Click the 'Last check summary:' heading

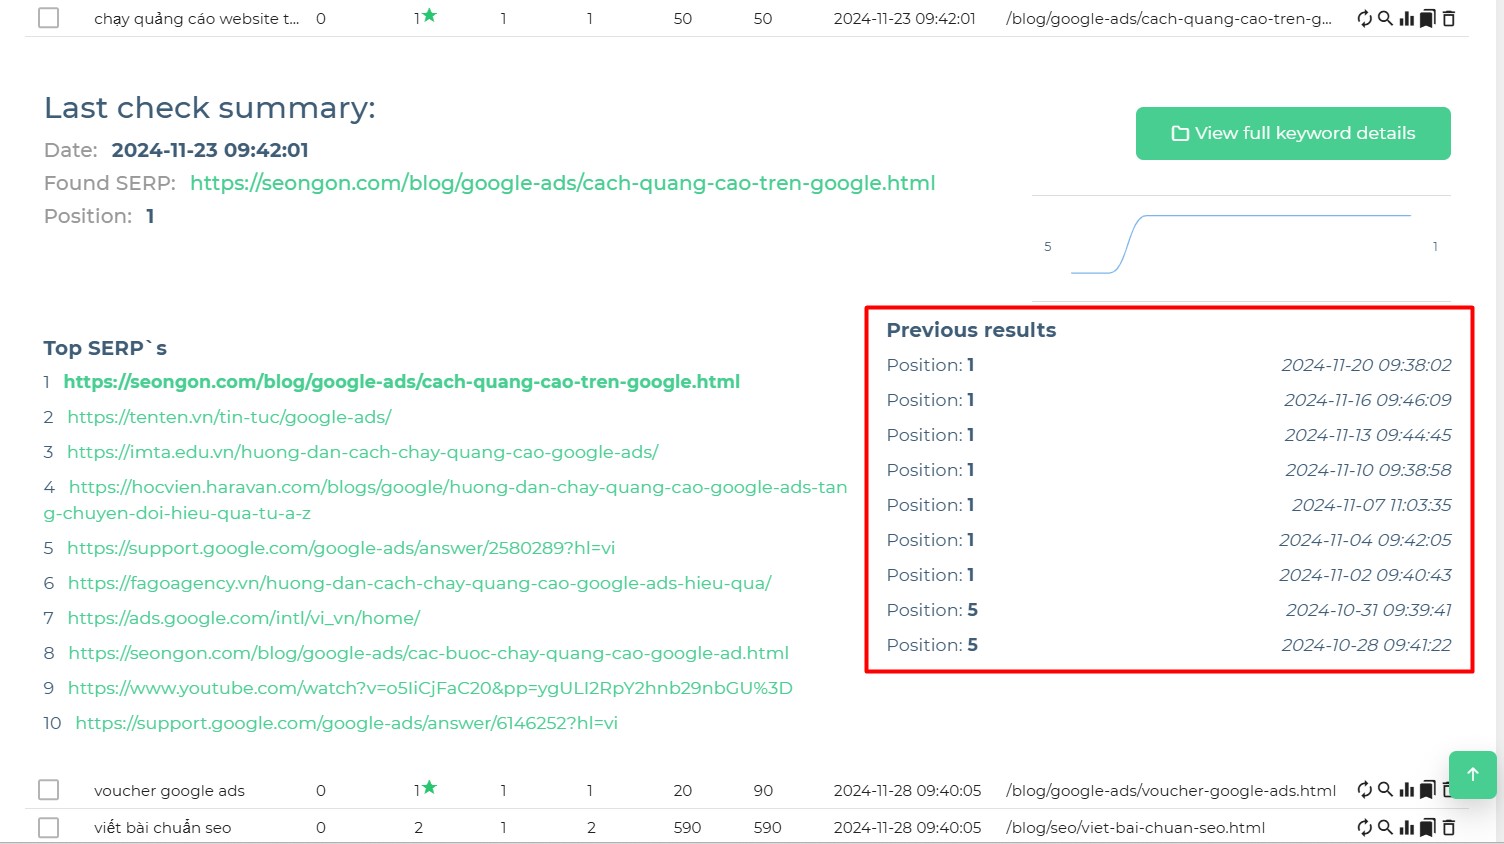210,108
